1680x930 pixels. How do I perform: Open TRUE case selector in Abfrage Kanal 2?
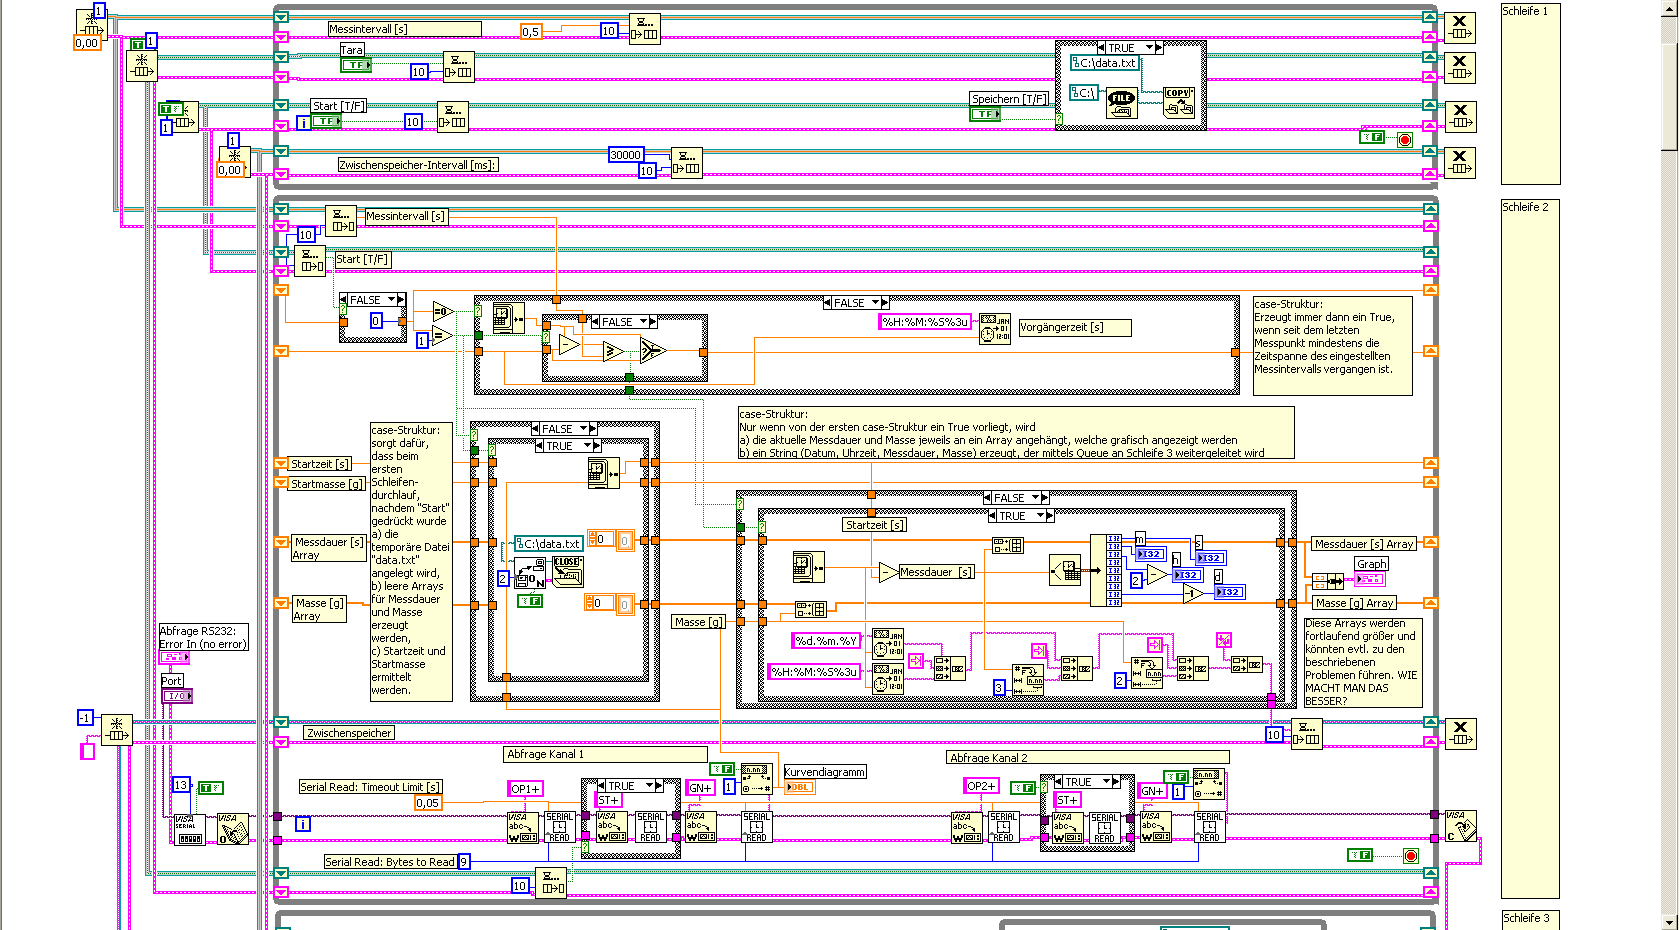pyautogui.click(x=1087, y=782)
